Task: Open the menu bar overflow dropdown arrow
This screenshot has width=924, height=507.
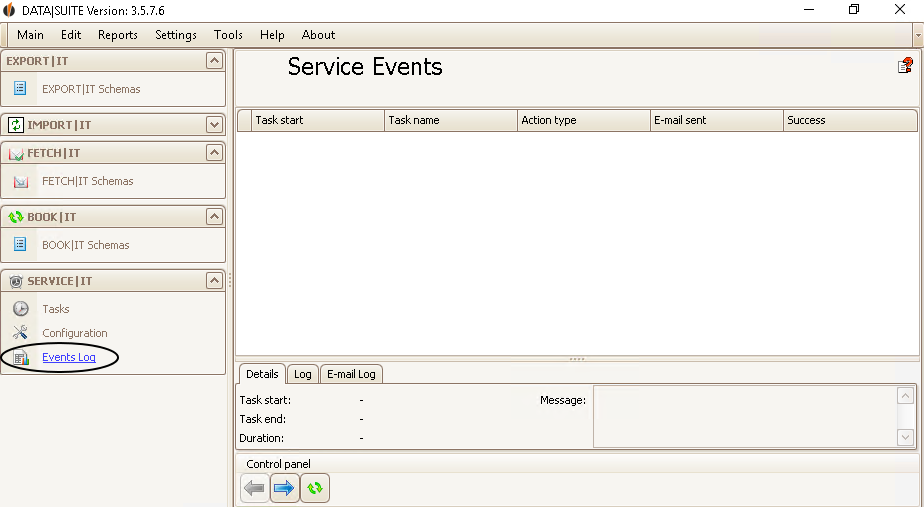Action: [x=918, y=35]
